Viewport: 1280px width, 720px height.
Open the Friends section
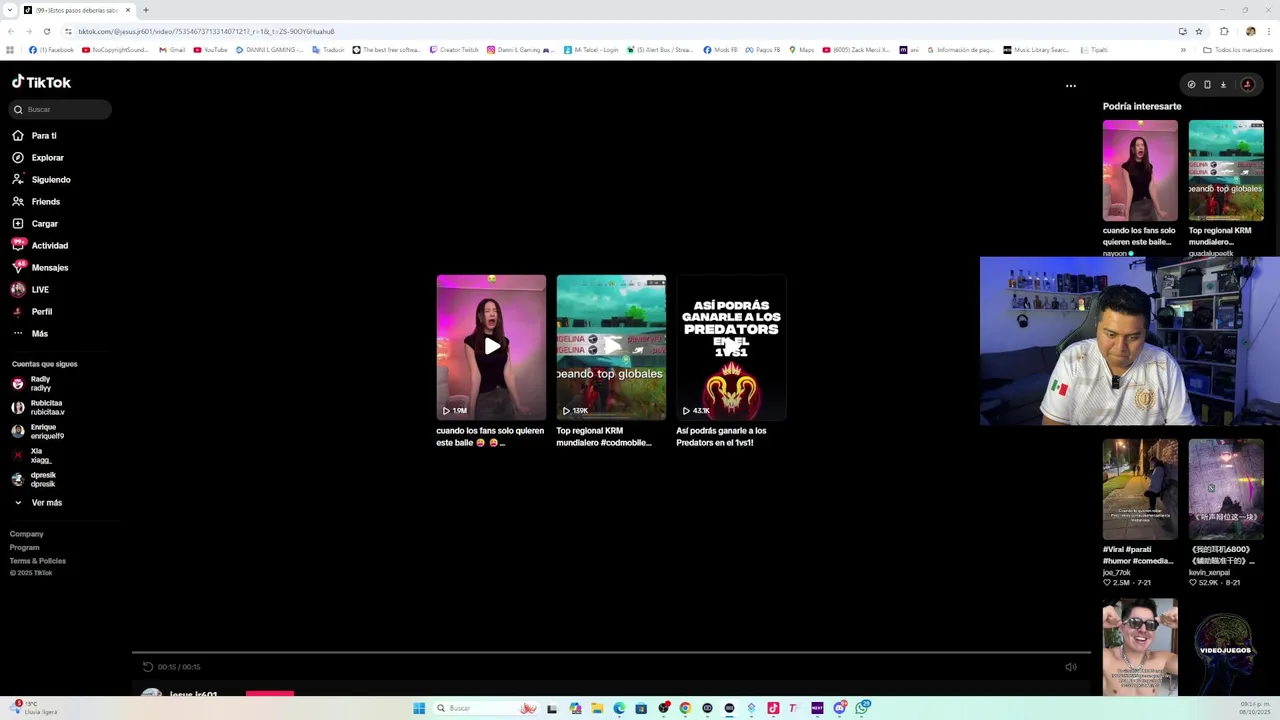pos(36,202)
